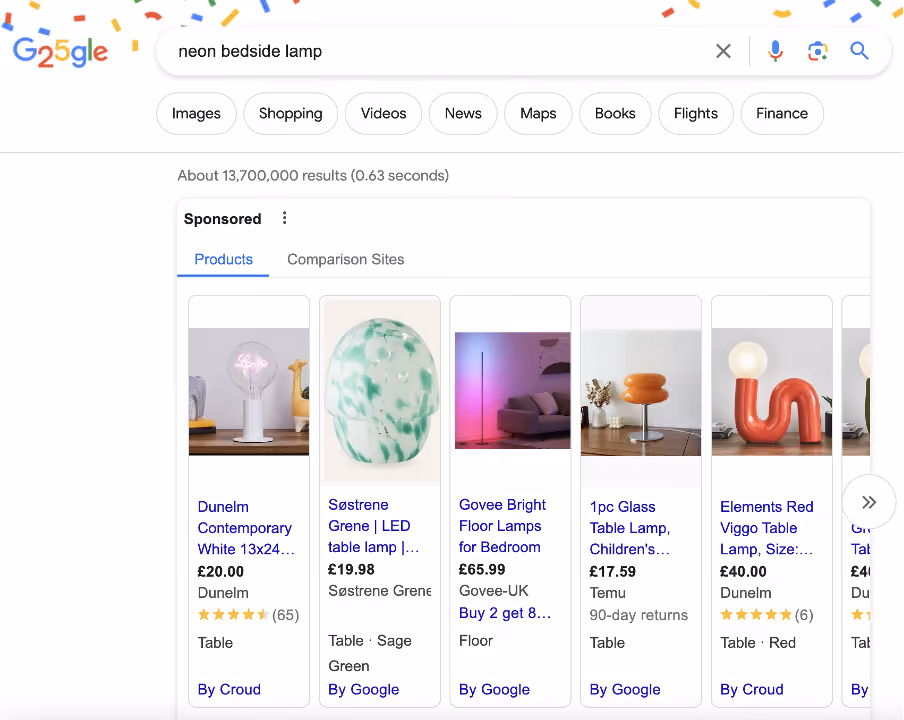Choose the Books filter chip
The height and width of the screenshot is (720, 904).
[615, 114]
